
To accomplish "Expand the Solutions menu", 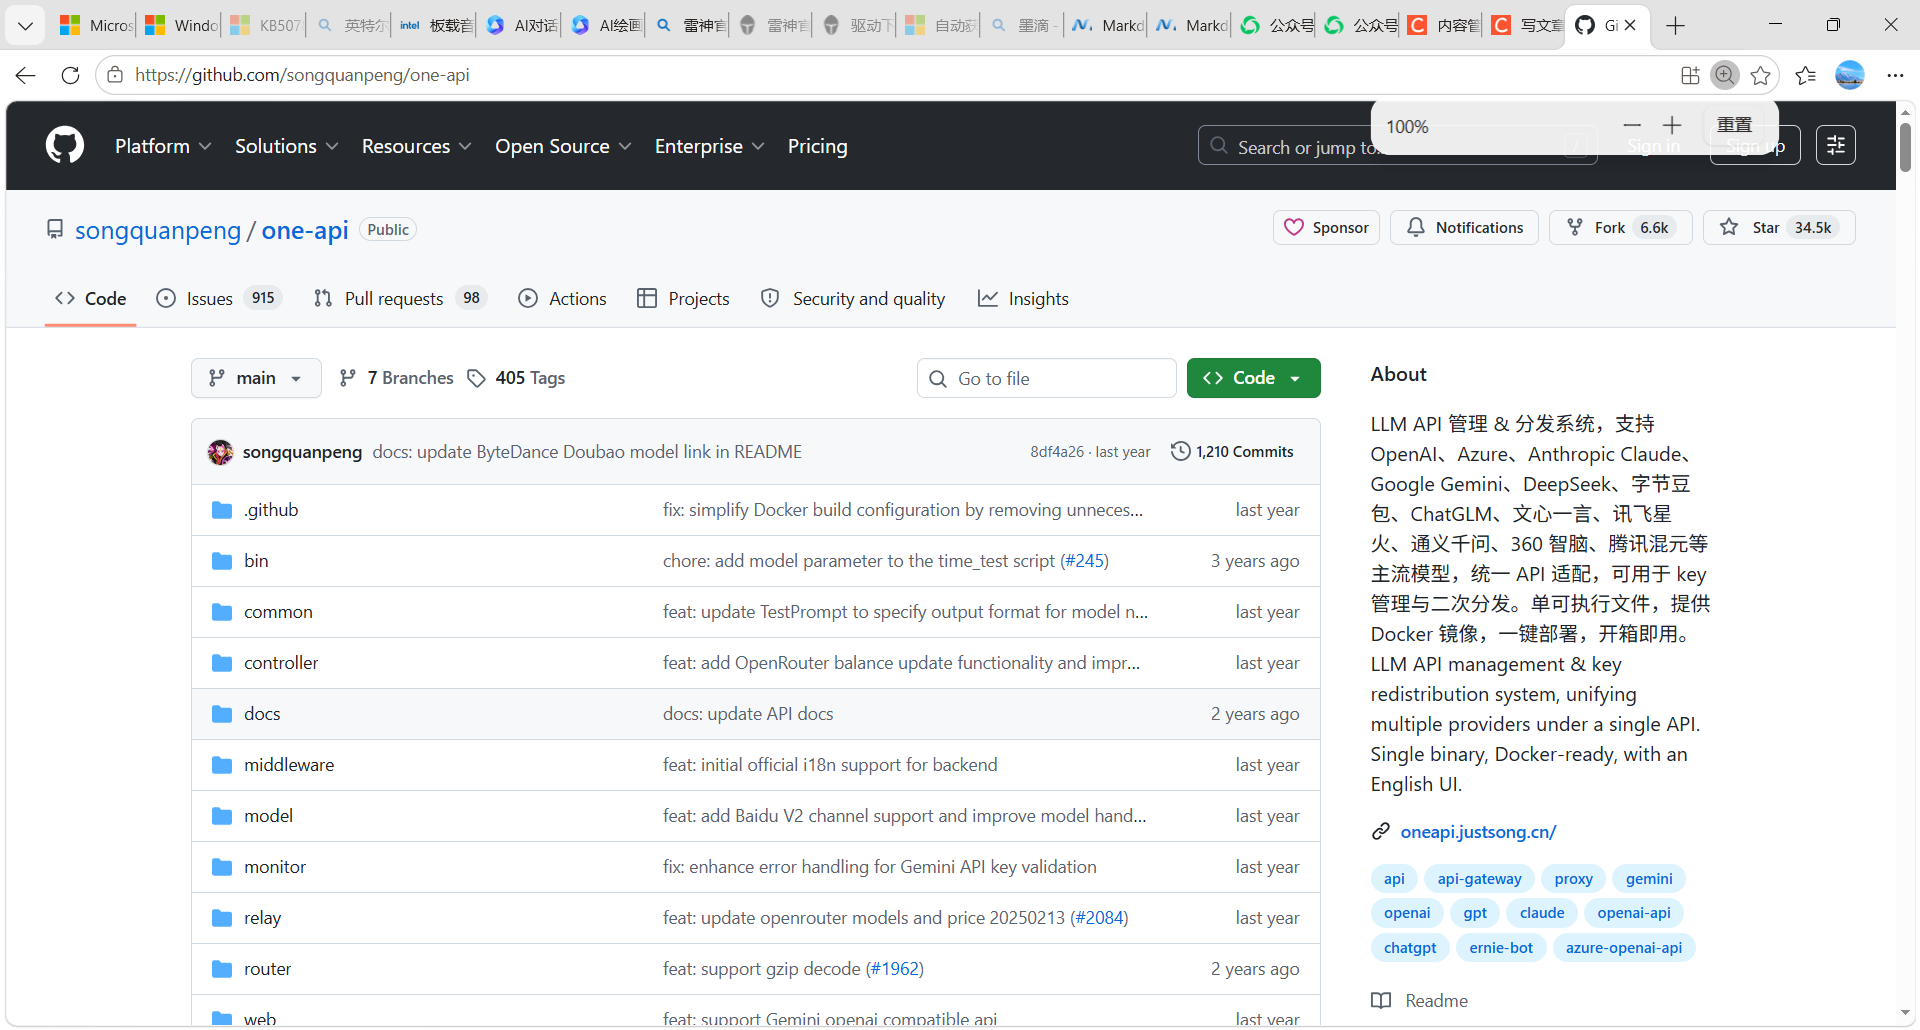I will (287, 146).
